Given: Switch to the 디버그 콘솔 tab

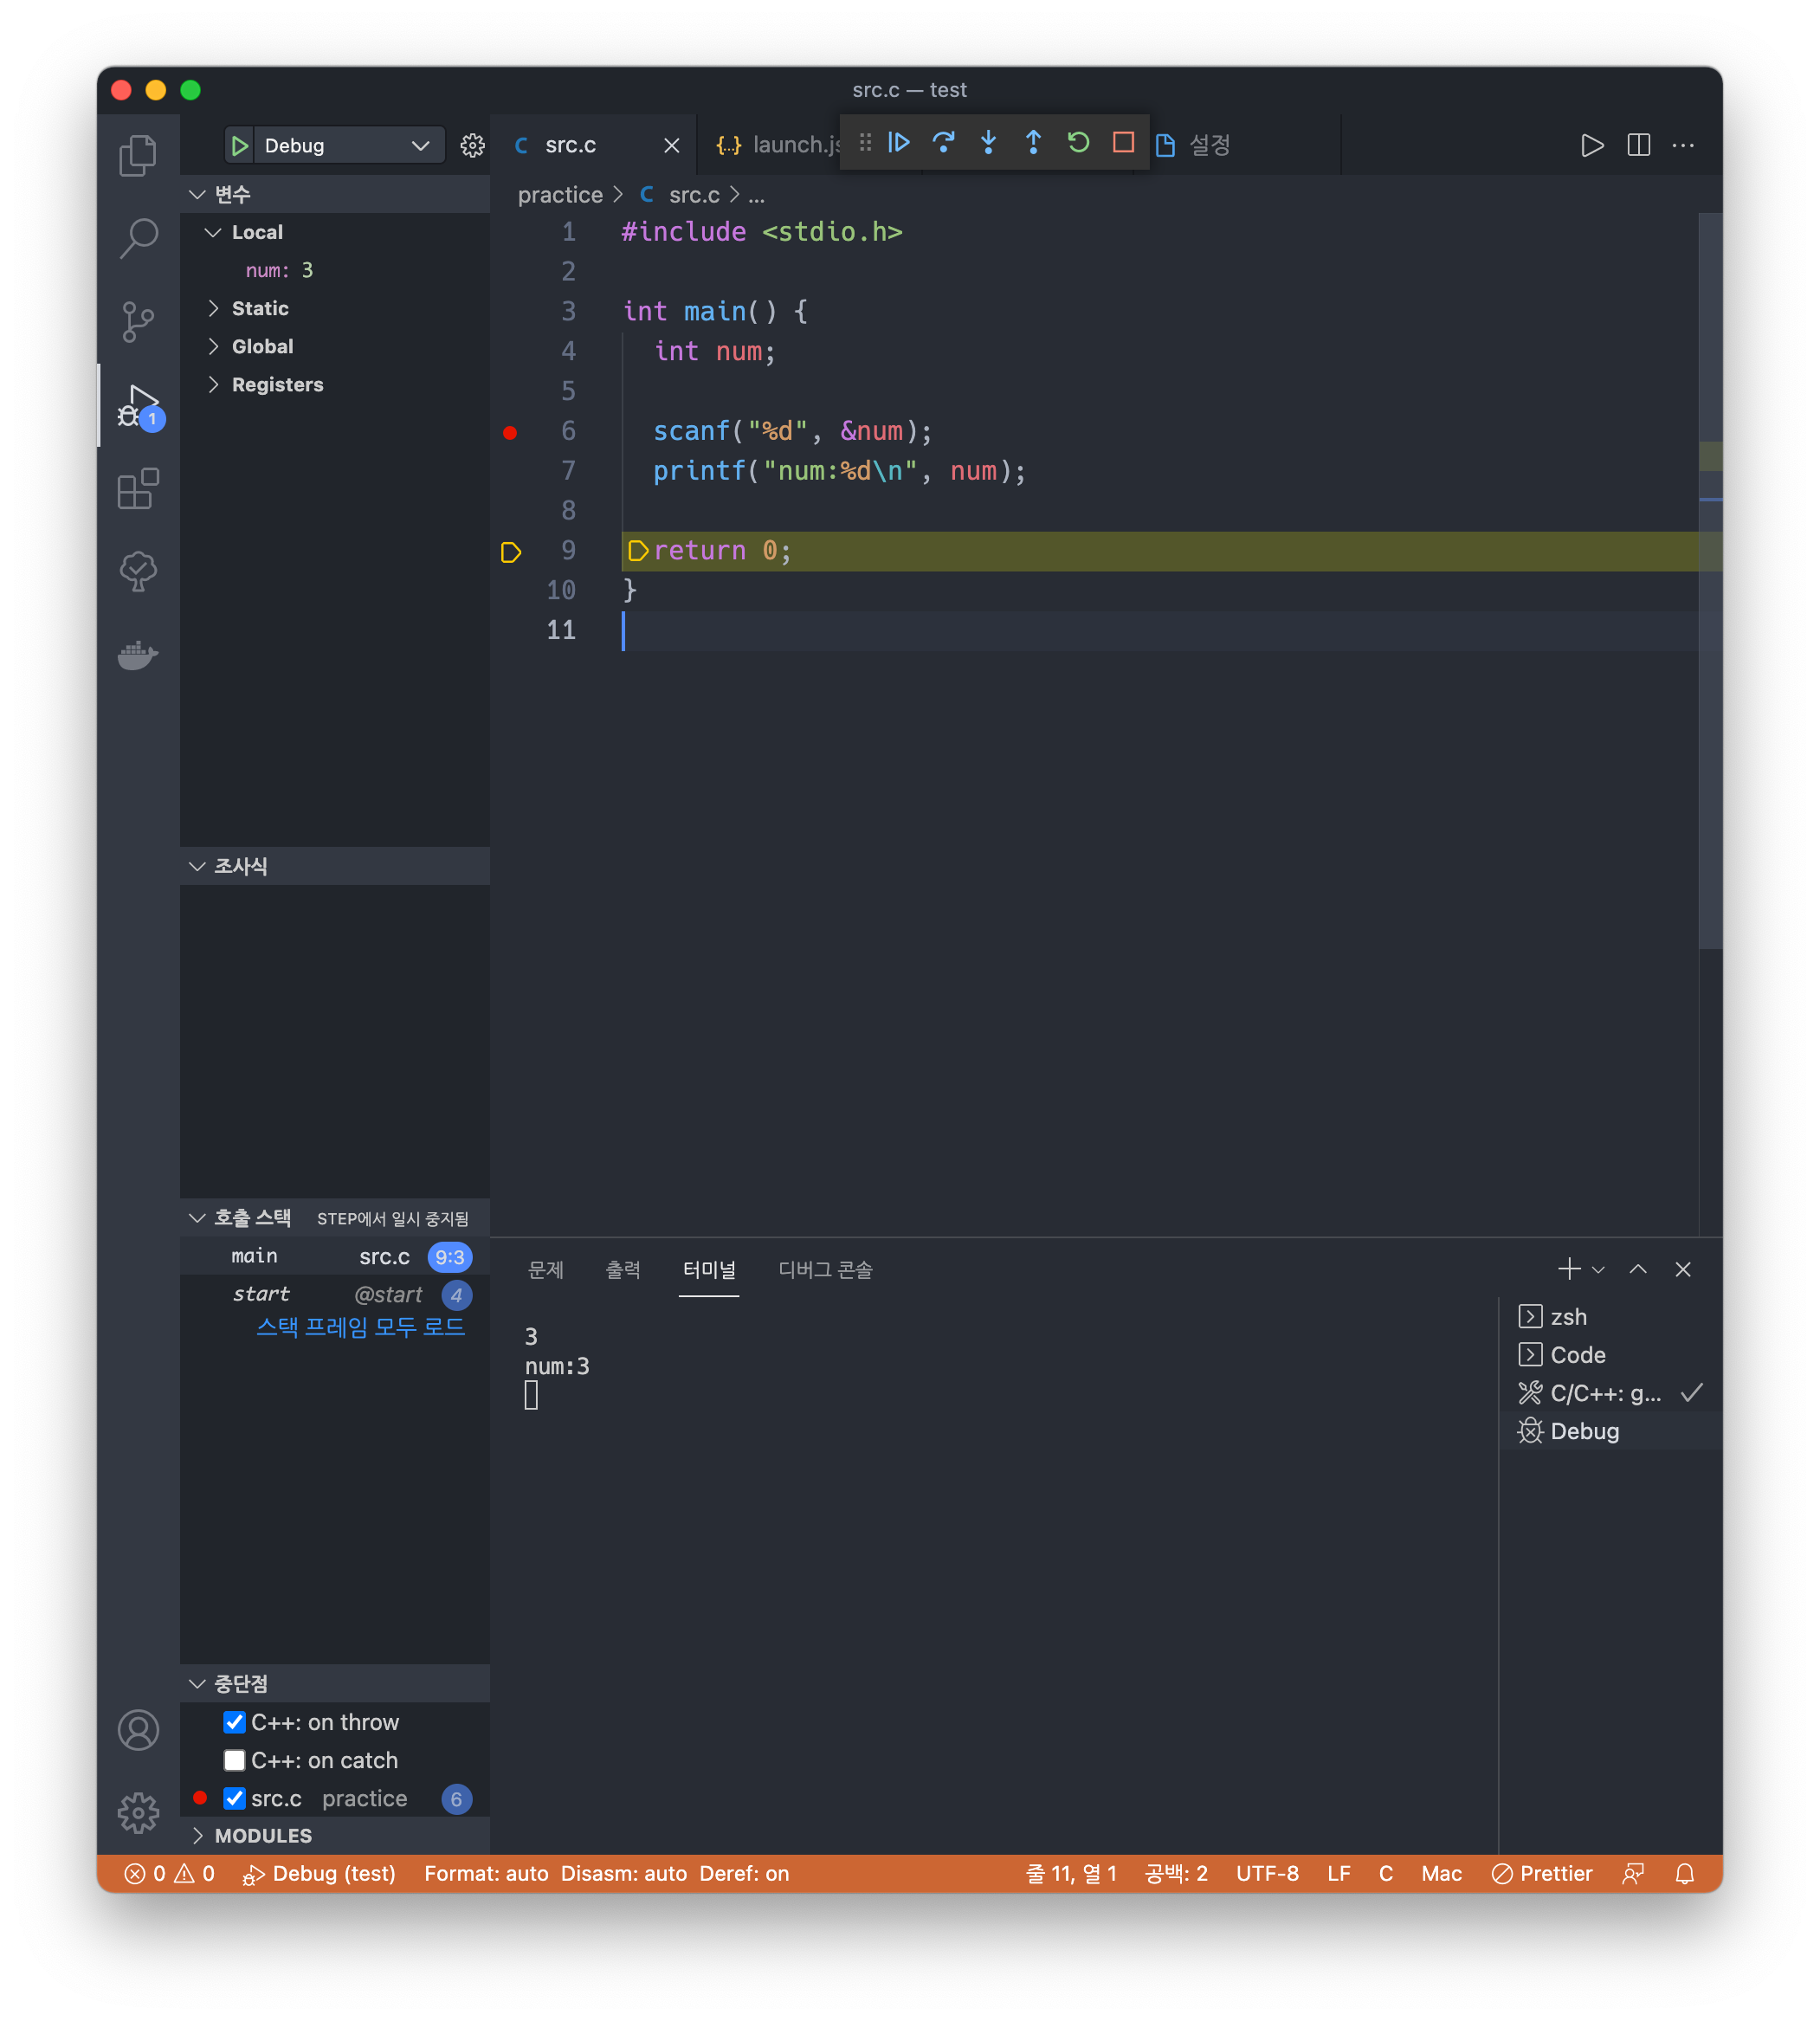Looking at the screenshot, I should tap(825, 1270).
